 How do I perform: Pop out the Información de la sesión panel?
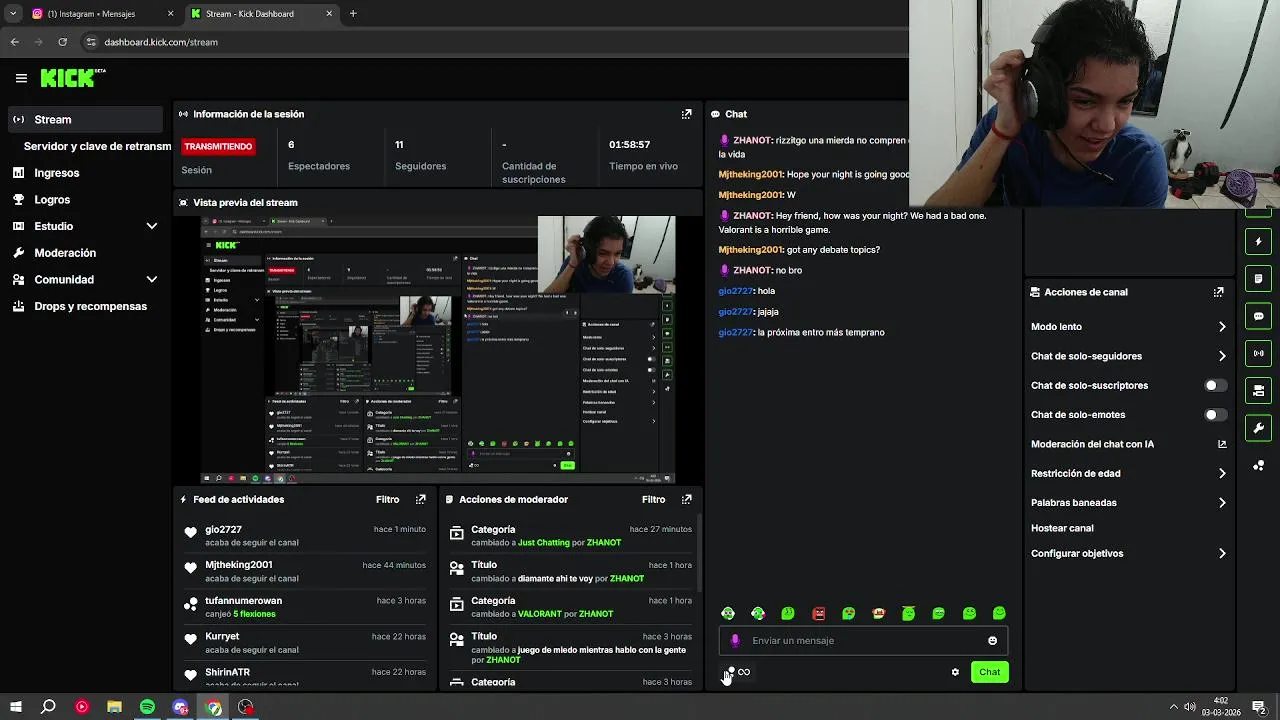pos(686,114)
